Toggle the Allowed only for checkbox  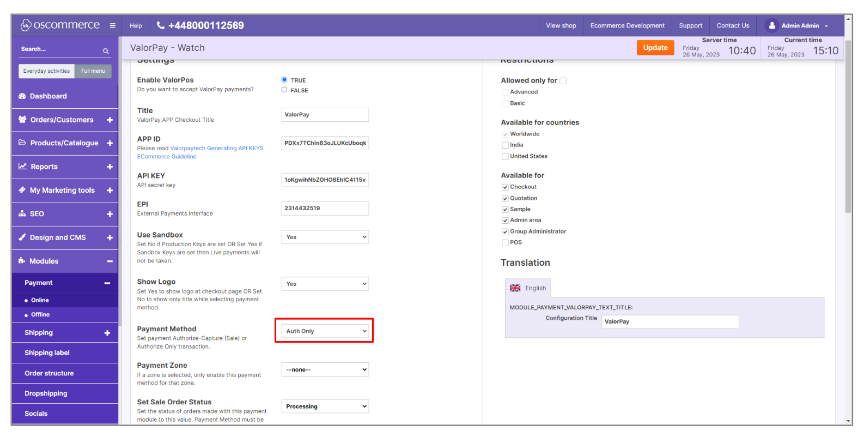click(563, 80)
